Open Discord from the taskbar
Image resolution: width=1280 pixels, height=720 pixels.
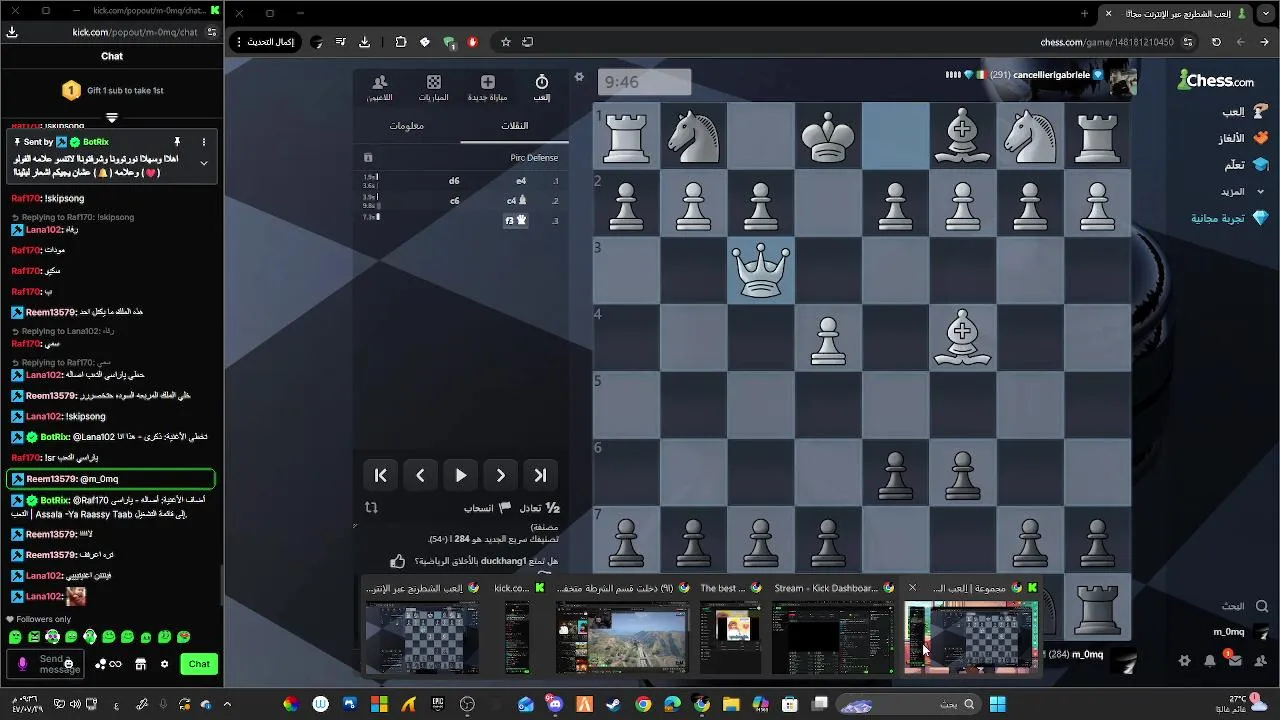point(555,704)
